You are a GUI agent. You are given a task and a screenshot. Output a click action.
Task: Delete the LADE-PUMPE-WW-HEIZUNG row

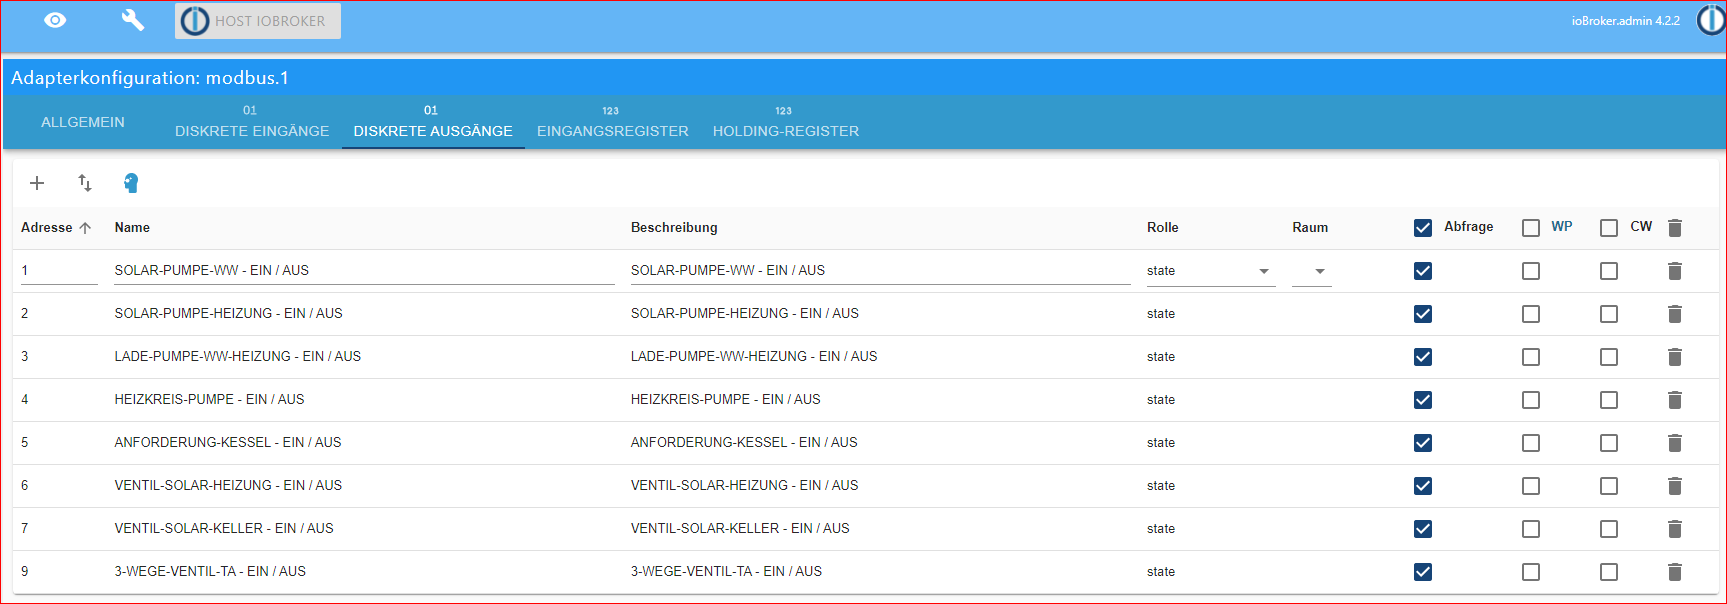point(1675,357)
